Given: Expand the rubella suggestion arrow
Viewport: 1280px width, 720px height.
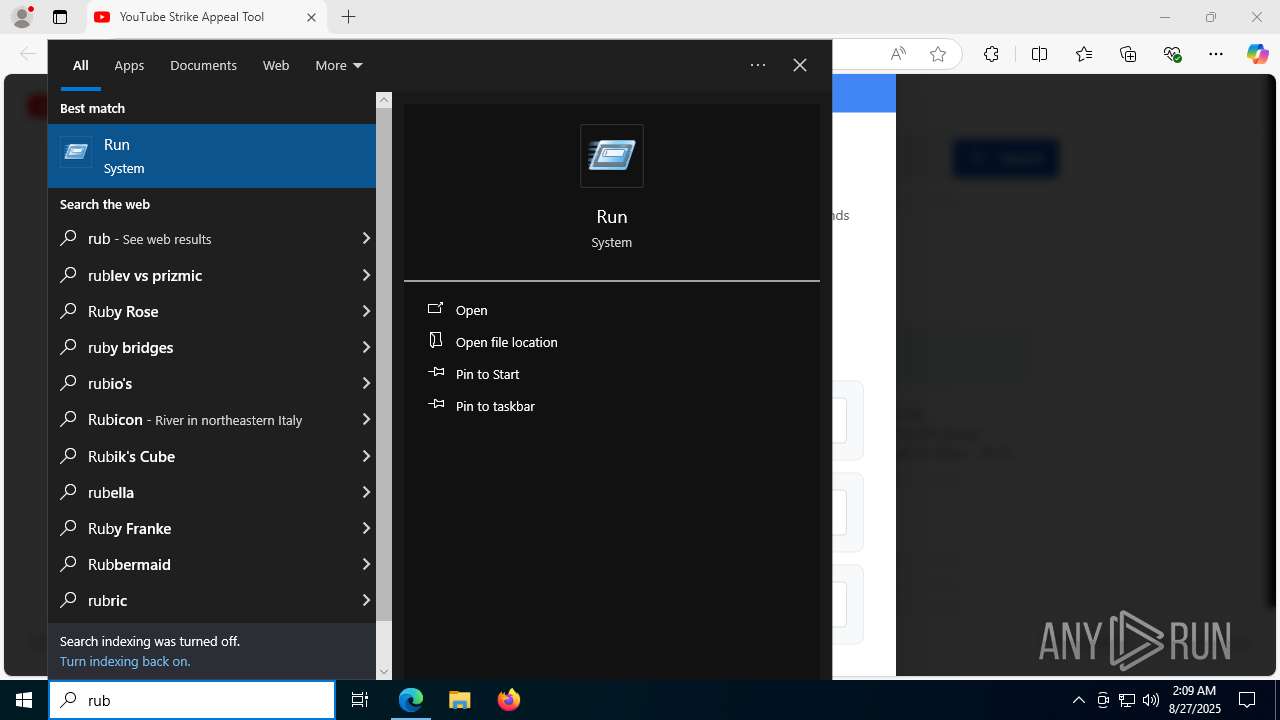Looking at the screenshot, I should coord(366,492).
